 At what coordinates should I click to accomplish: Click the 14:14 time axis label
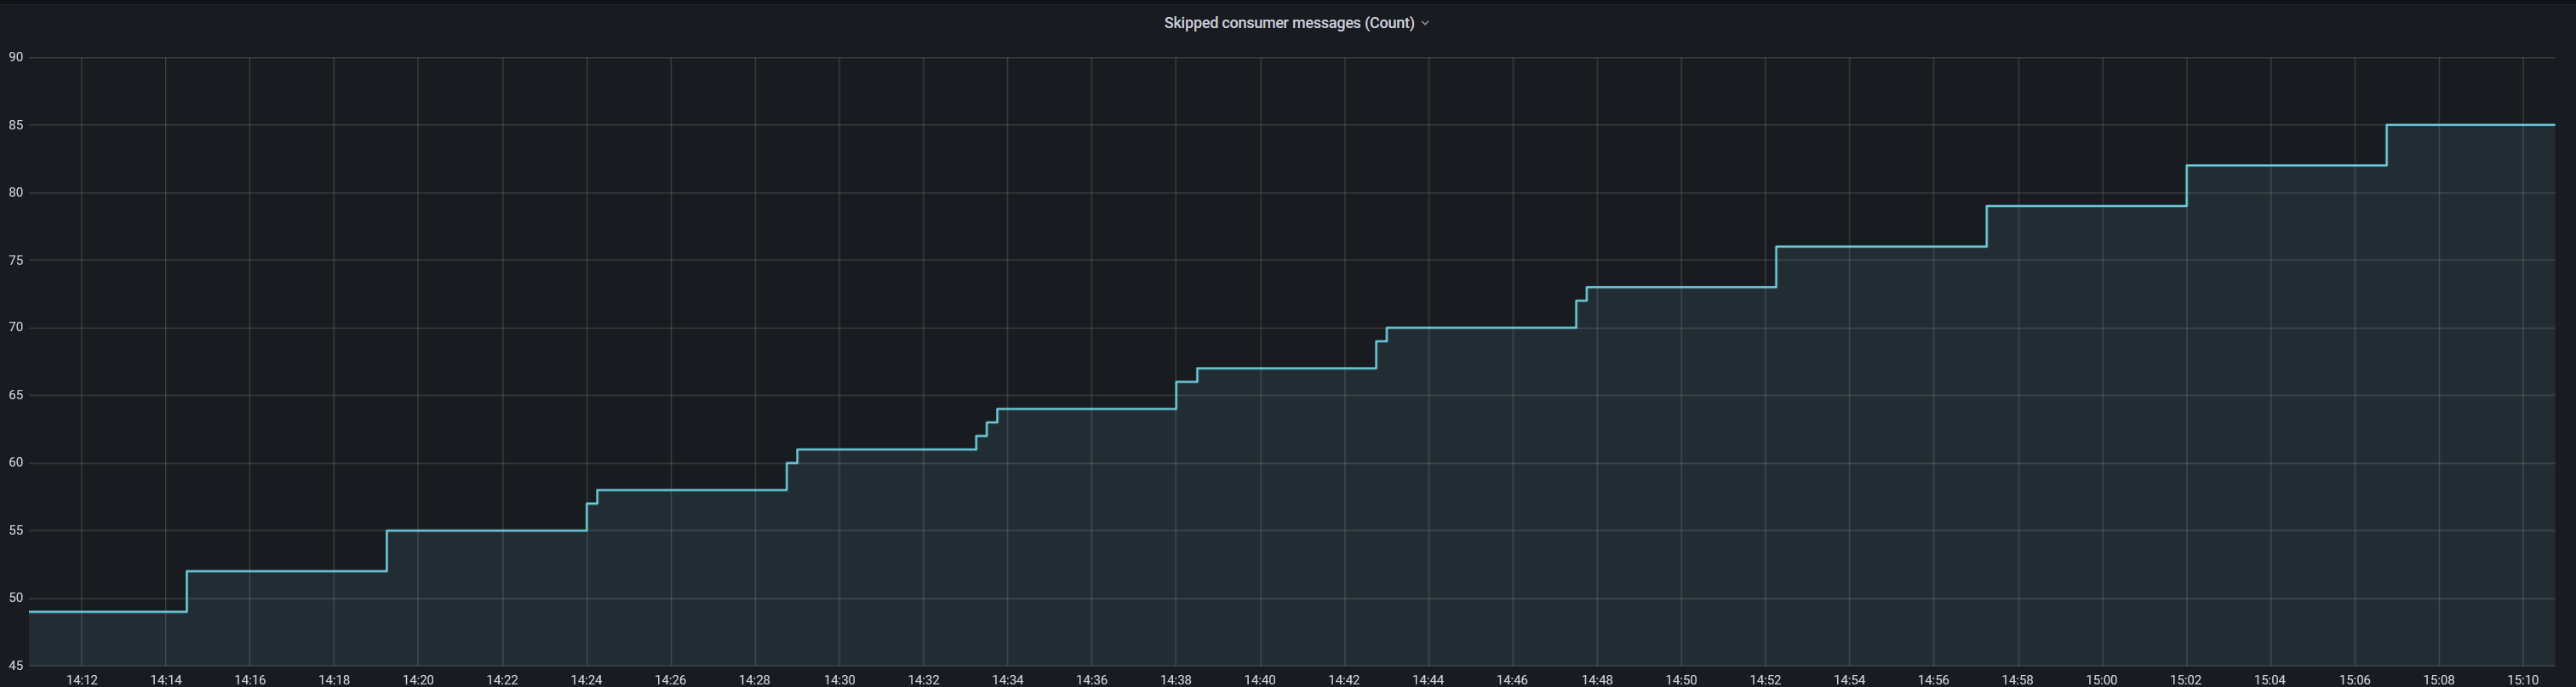click(166, 680)
